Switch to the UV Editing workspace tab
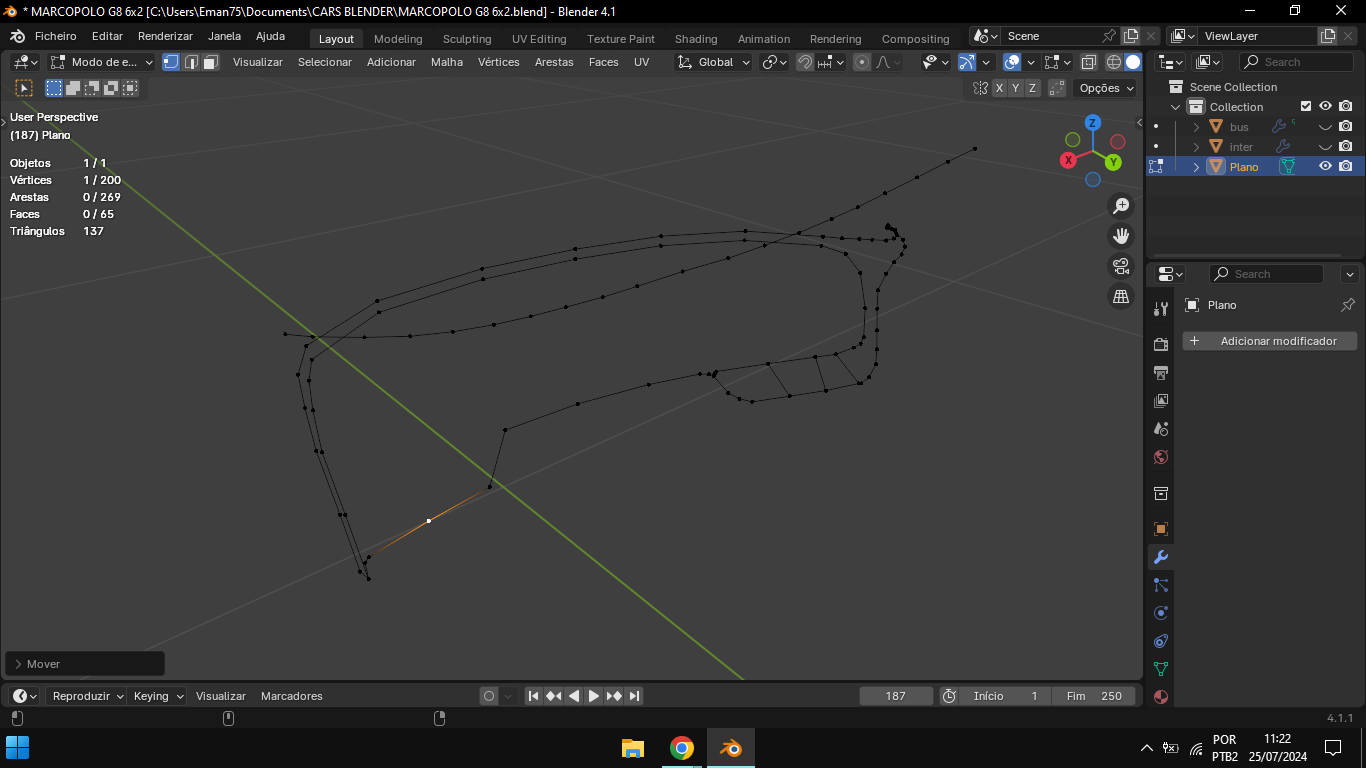1366x768 pixels. 539,39
